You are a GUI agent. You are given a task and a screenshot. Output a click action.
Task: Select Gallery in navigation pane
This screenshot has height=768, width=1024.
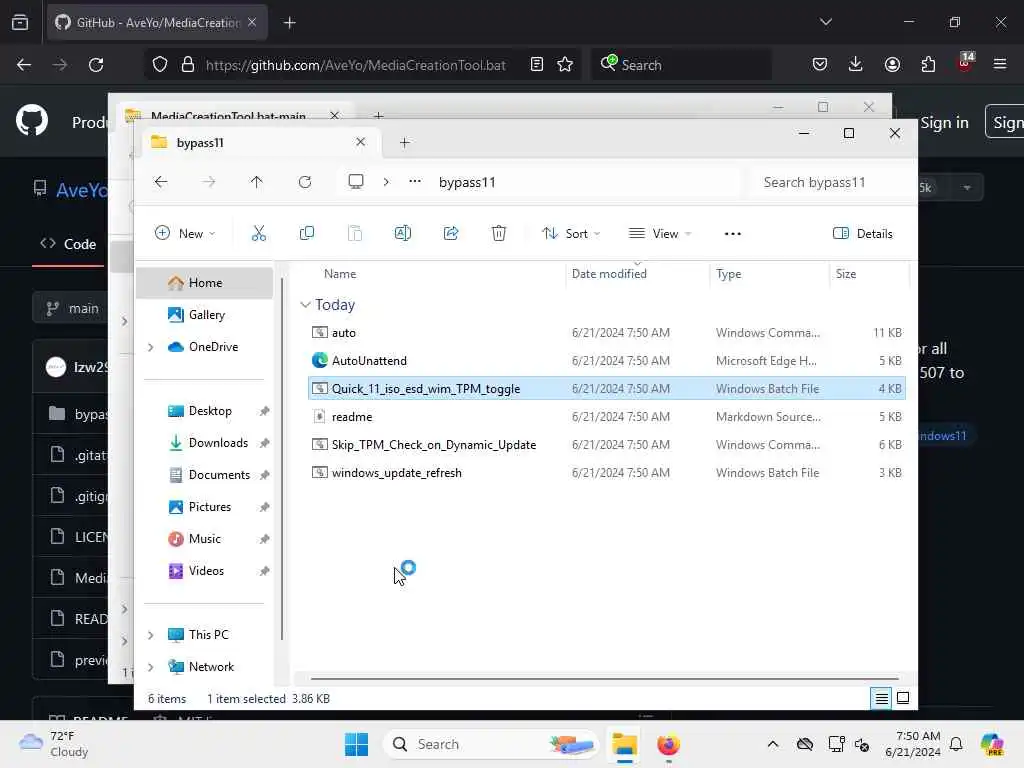pos(204,315)
